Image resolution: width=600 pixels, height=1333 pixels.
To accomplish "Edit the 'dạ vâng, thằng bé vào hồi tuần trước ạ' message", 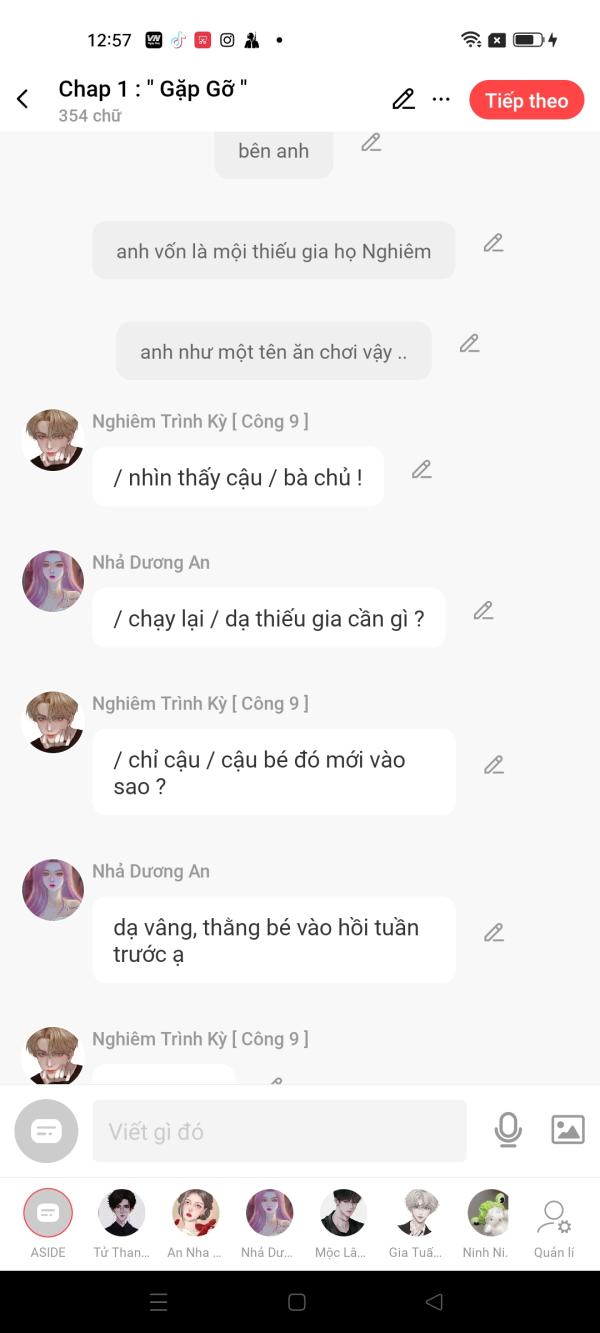I will click(493, 932).
